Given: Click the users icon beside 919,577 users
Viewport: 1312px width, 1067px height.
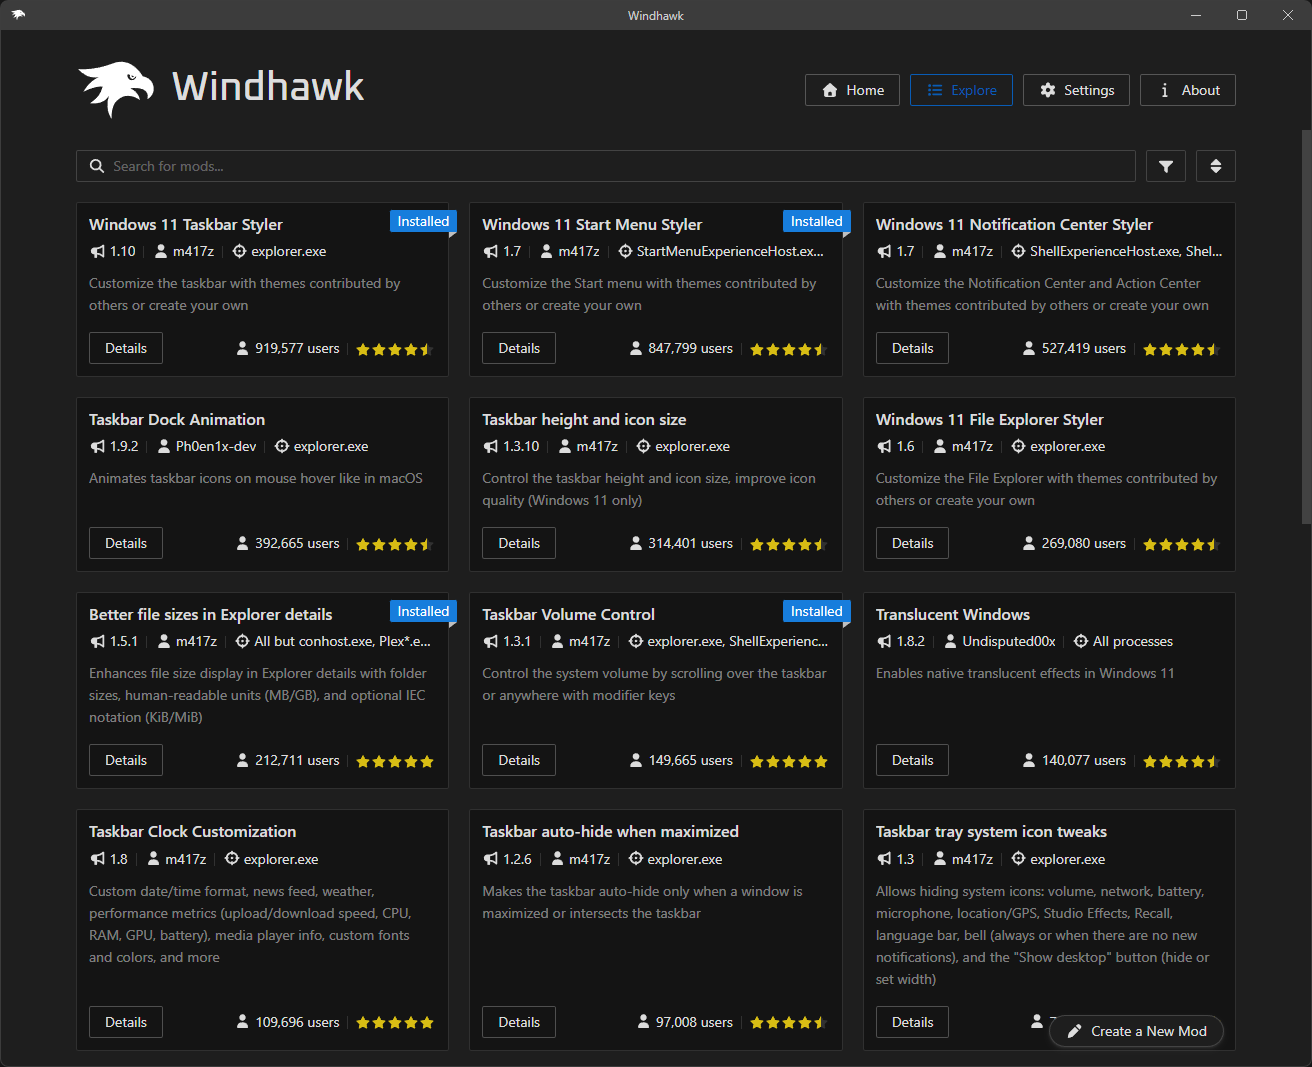Looking at the screenshot, I should pos(242,348).
